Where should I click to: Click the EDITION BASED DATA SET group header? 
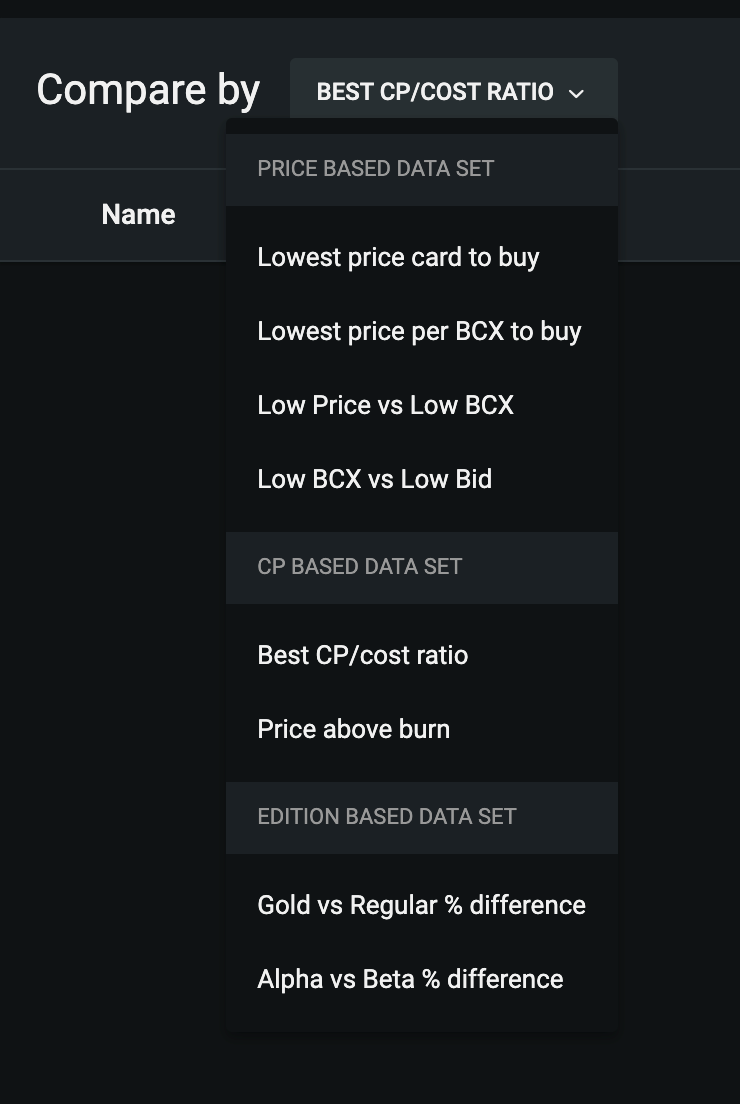[422, 817]
